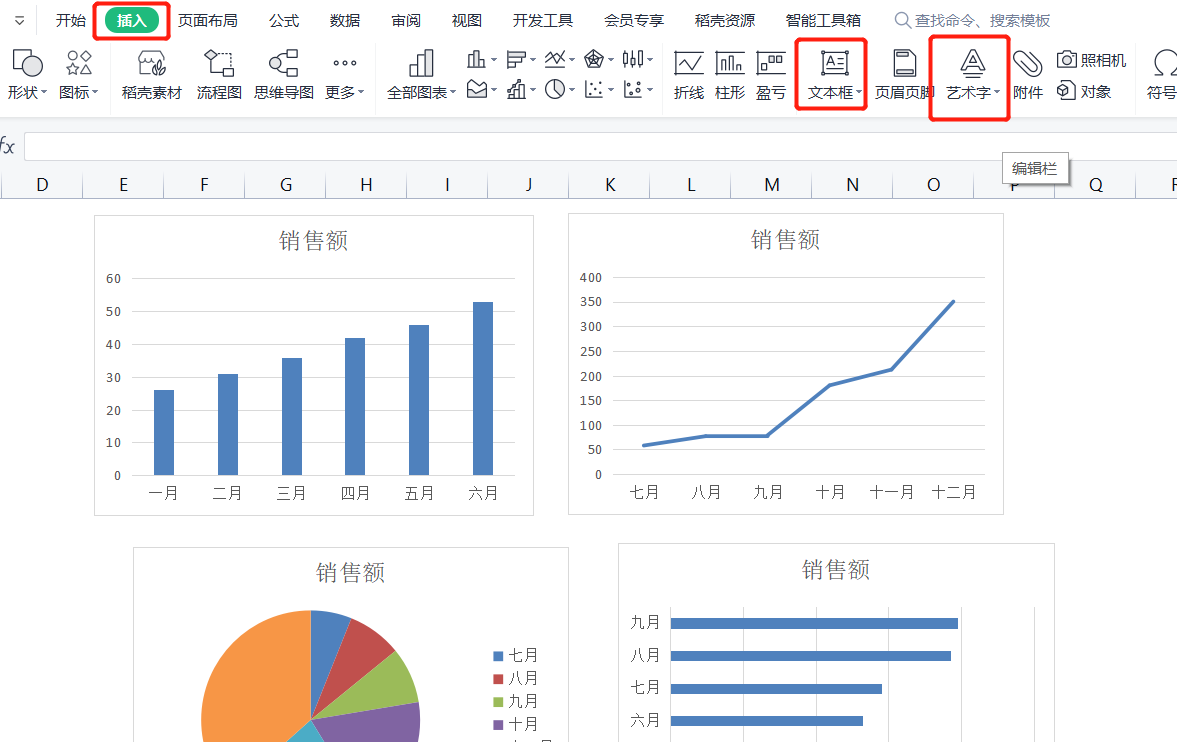1177x742 pixels.
Task: Open the Shapes (形状) gallery
Action: click(x=28, y=74)
